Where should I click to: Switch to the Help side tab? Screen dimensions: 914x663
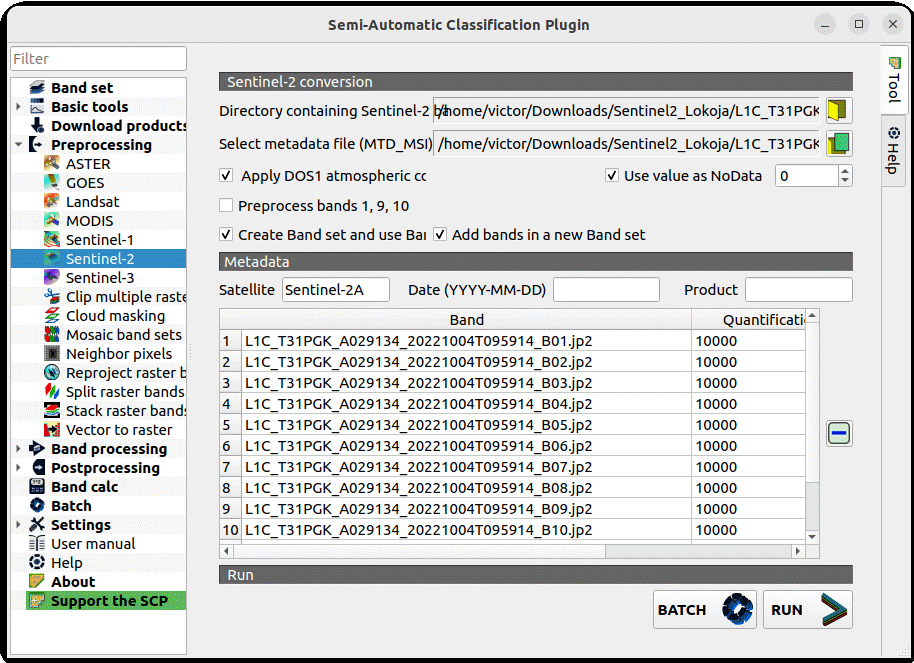(894, 150)
